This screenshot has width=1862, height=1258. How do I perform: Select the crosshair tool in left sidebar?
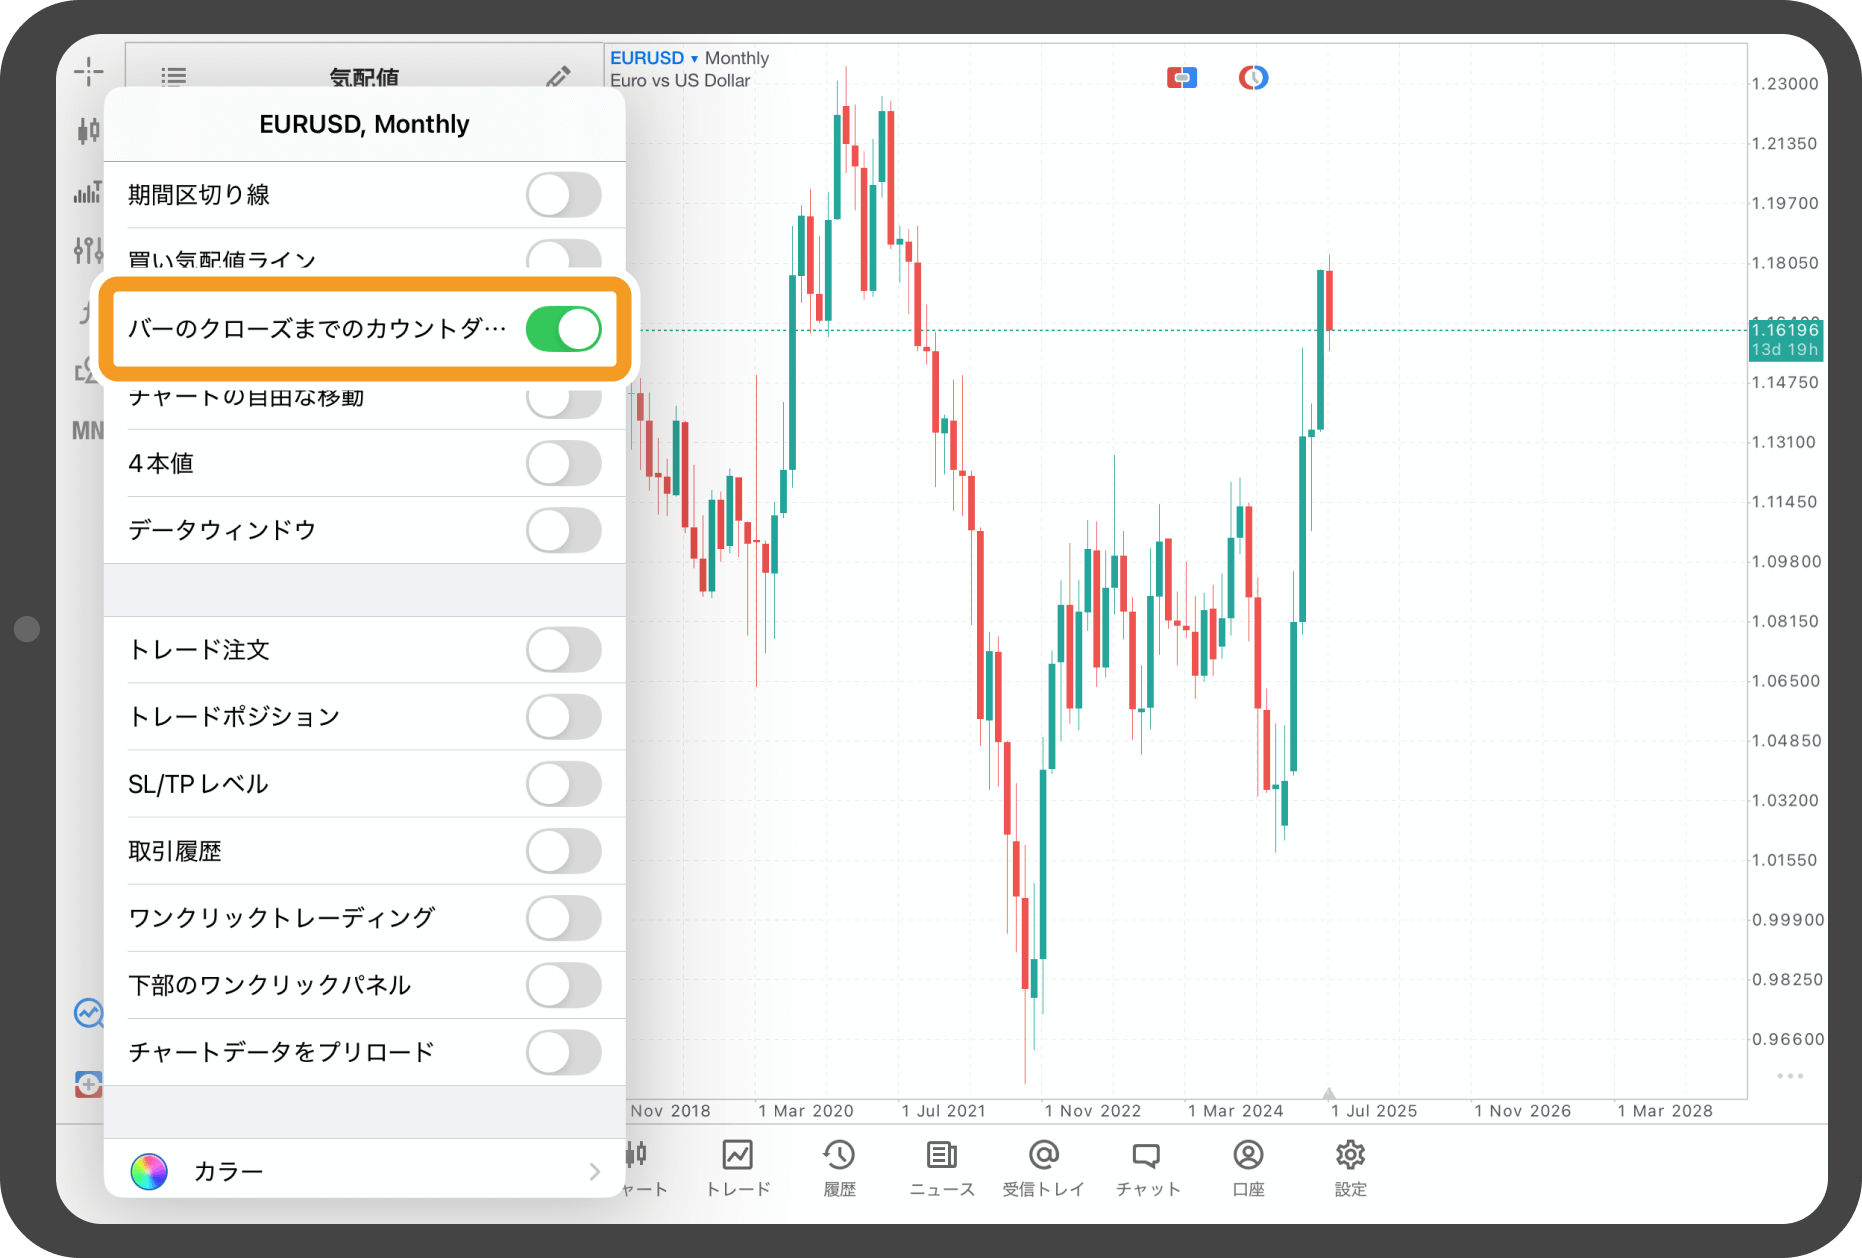tap(88, 71)
